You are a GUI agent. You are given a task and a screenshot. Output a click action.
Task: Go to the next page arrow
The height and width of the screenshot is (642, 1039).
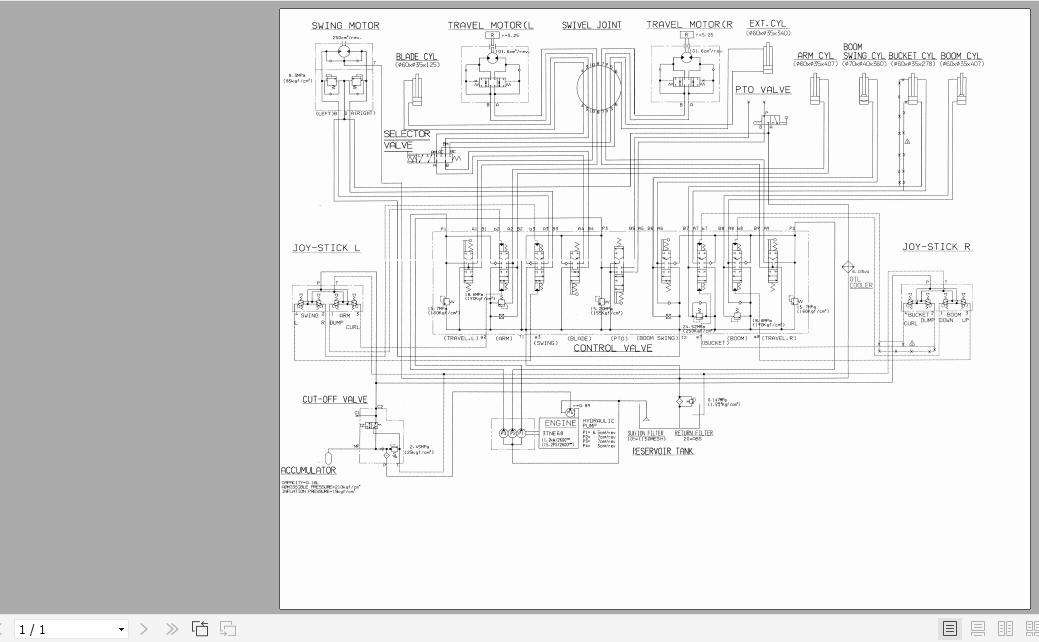(x=144, y=629)
